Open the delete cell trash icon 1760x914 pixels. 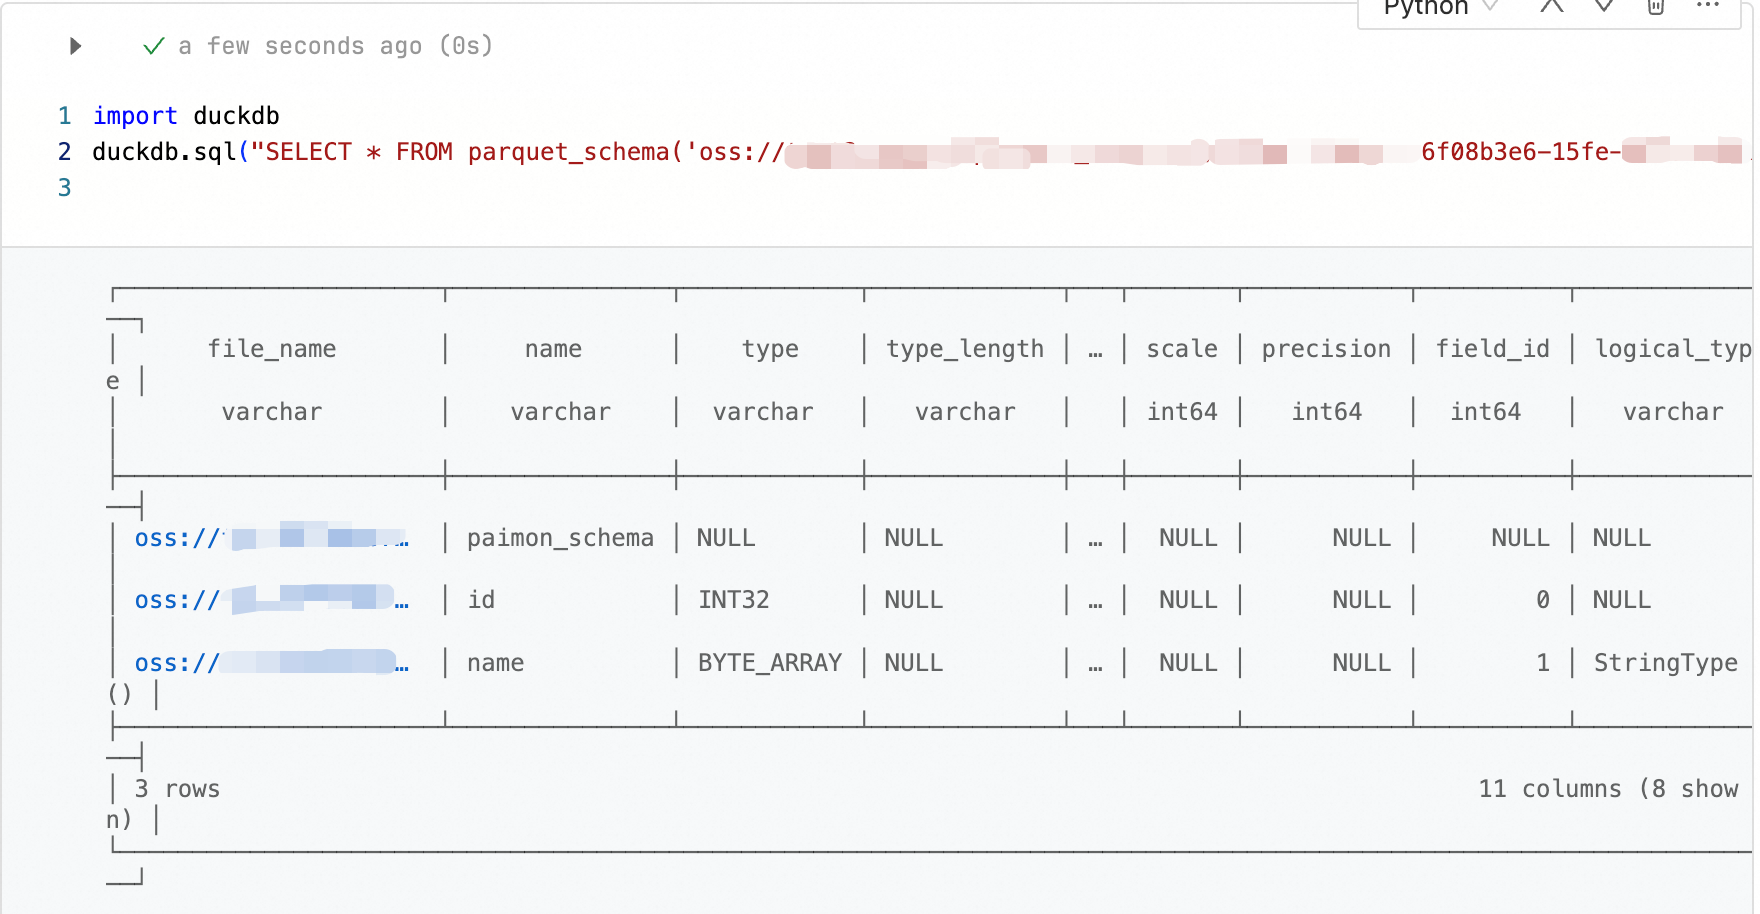click(x=1655, y=10)
